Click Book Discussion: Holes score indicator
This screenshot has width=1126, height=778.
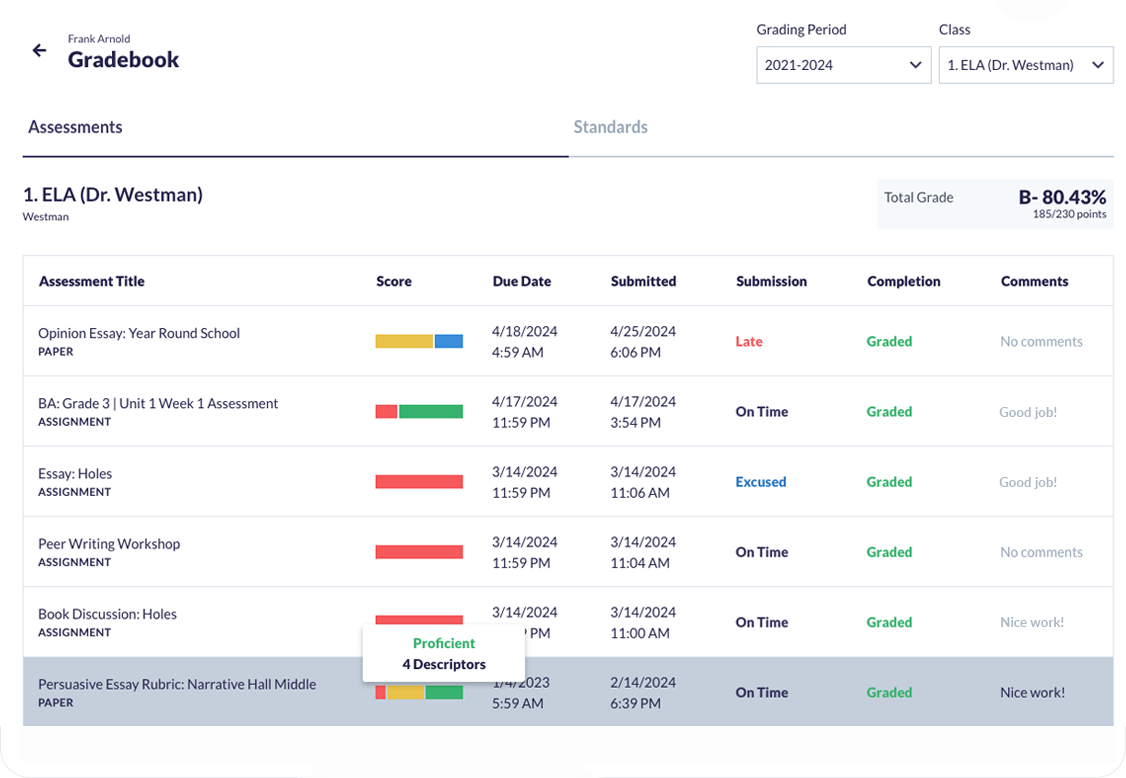(x=418, y=621)
